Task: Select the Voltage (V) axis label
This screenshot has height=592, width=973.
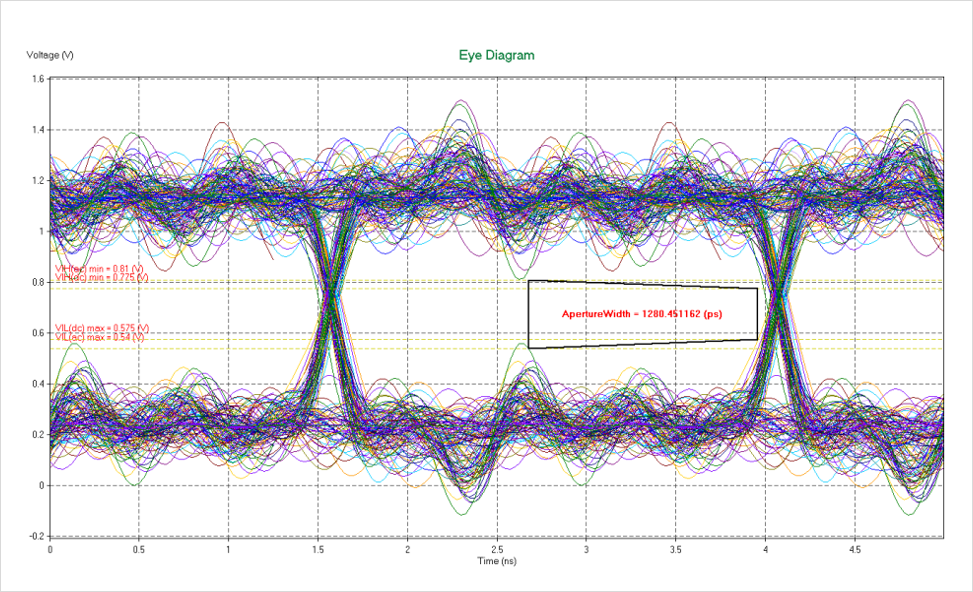Action: [50, 55]
